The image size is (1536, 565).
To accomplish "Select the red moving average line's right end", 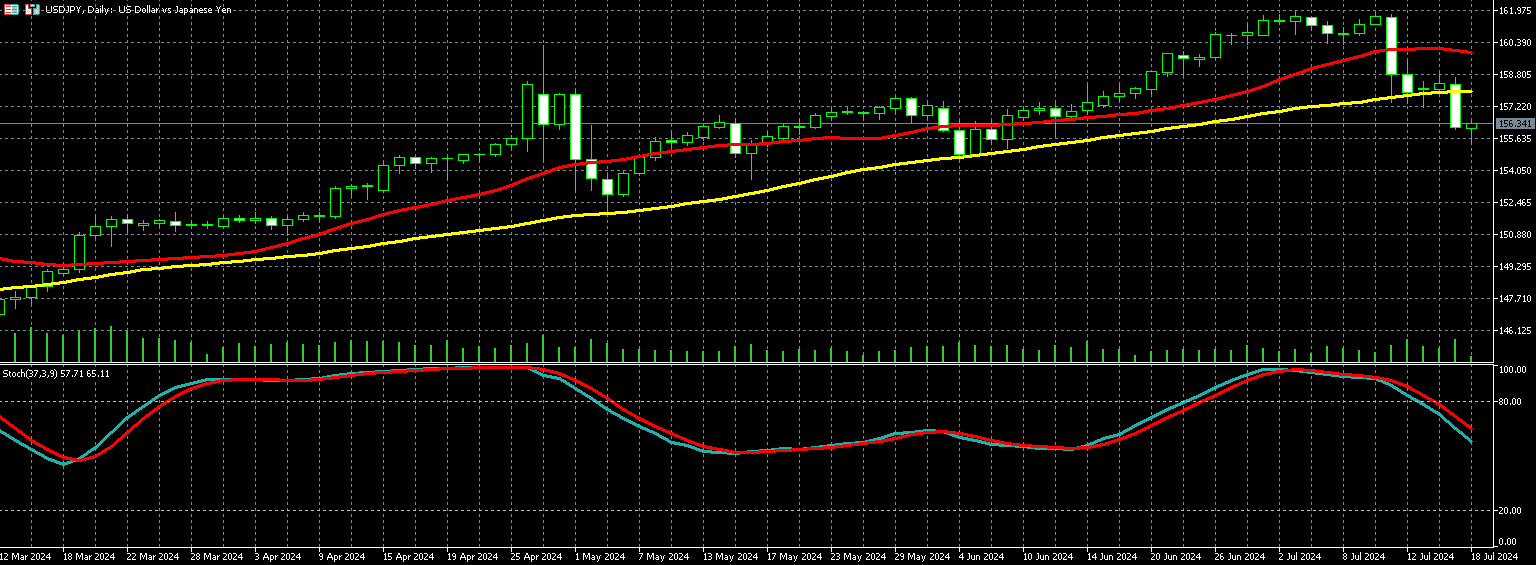I will coord(1470,52).
